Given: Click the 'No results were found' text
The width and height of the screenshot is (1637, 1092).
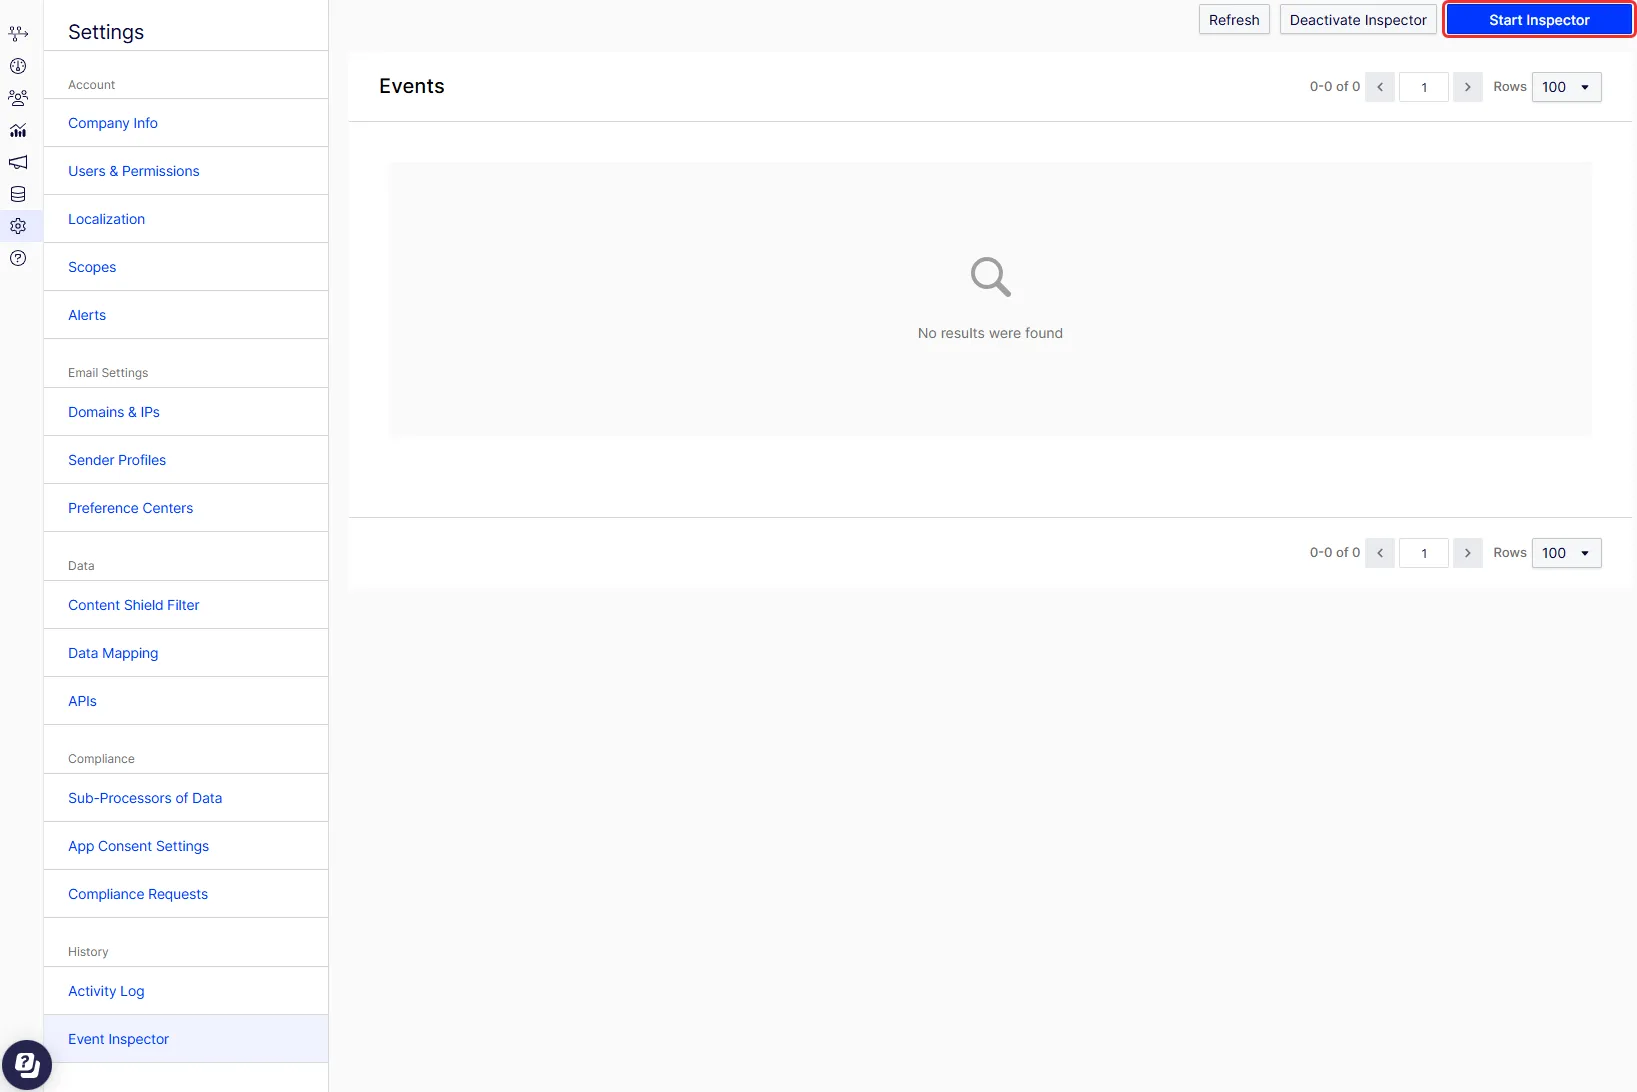Looking at the screenshot, I should (990, 333).
